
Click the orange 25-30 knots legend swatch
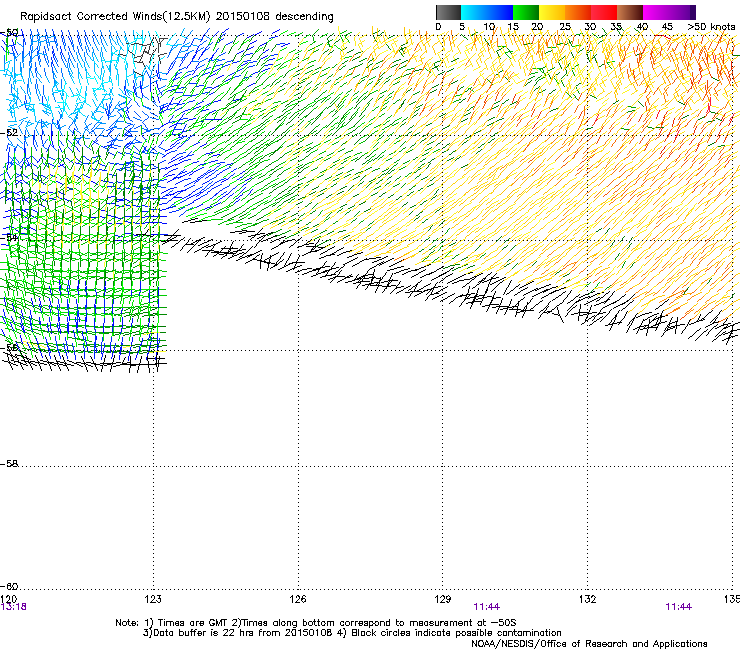(578, 12)
